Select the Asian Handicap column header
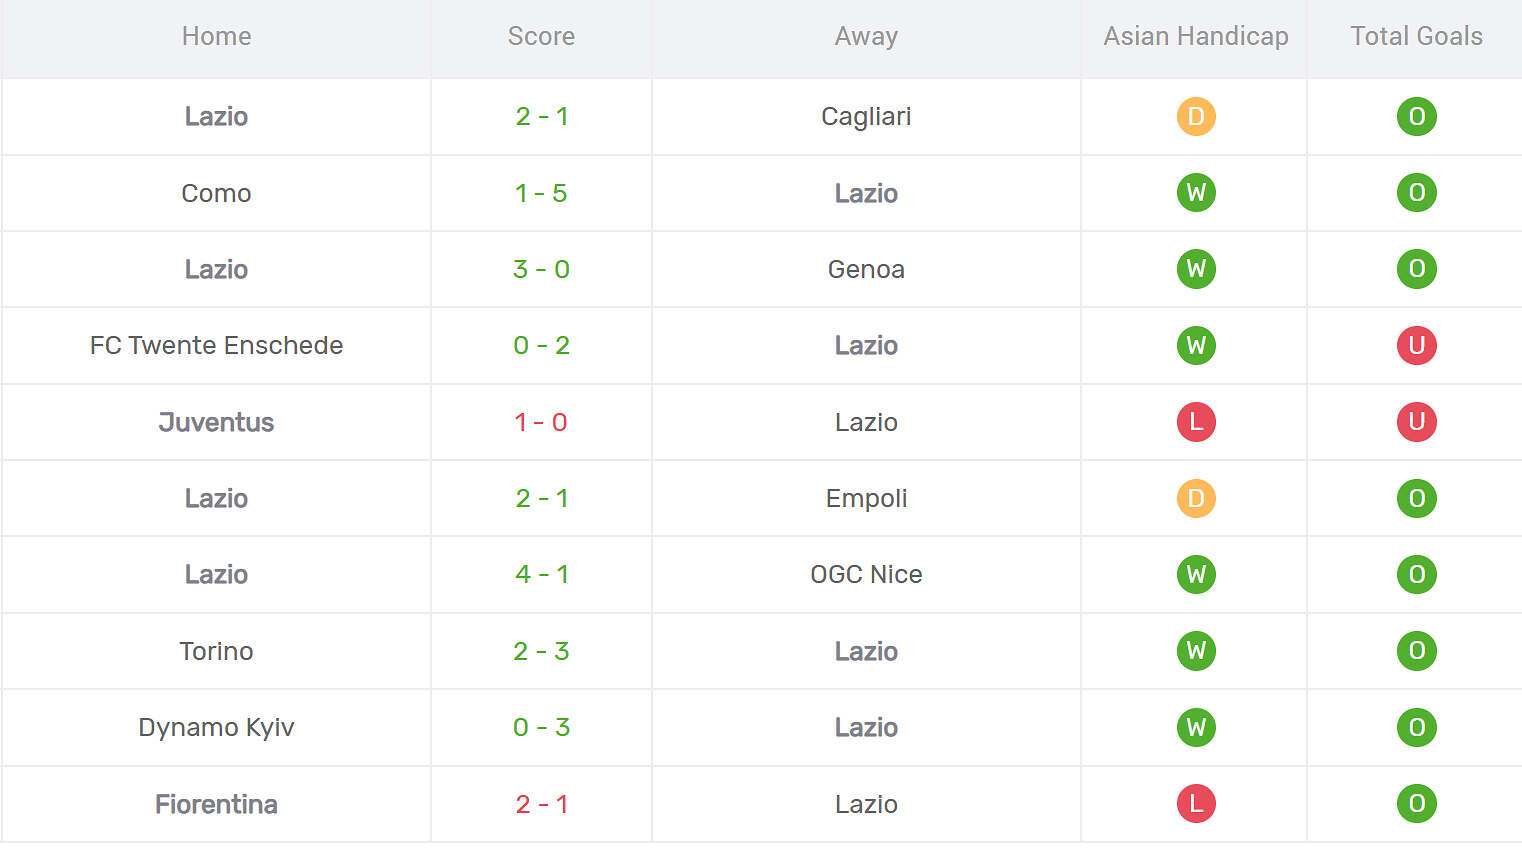Image resolution: width=1522 pixels, height=850 pixels. pyautogui.click(x=1196, y=36)
